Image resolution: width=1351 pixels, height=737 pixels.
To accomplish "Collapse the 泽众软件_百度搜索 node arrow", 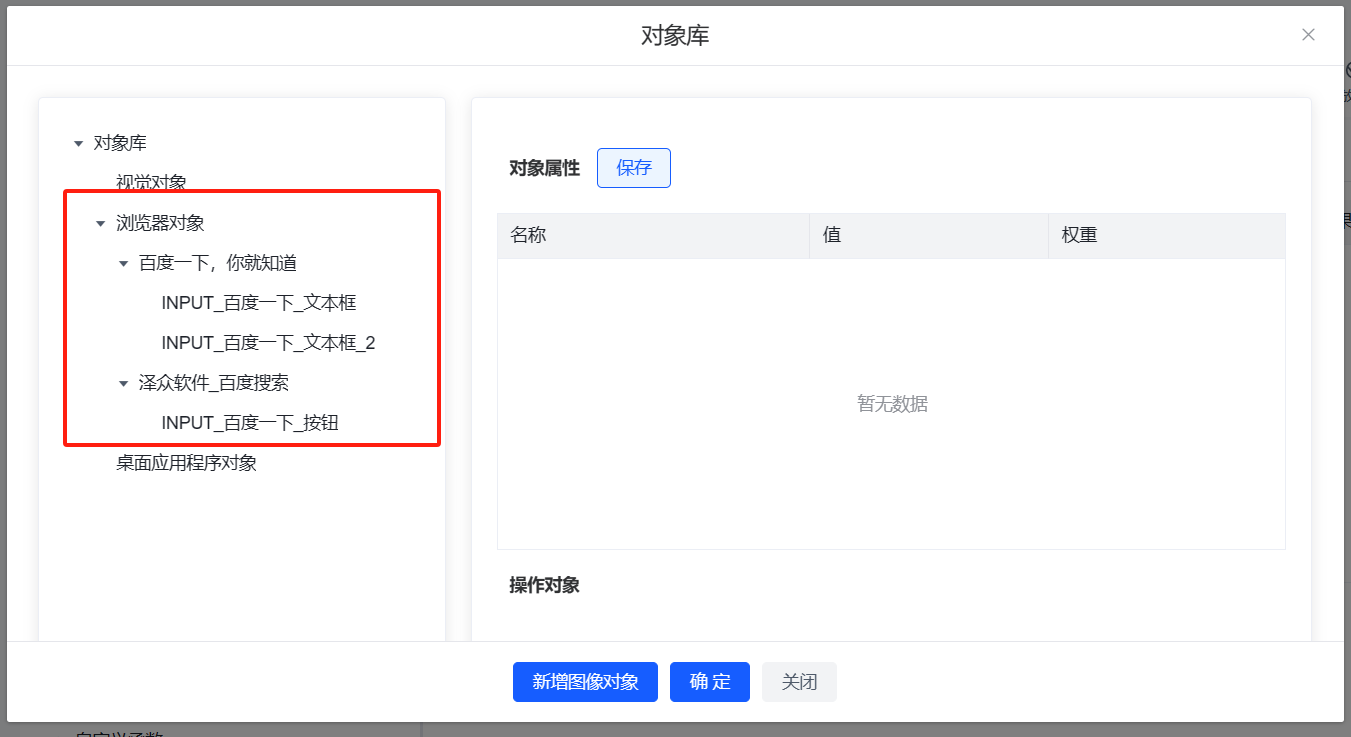I will click(123, 384).
